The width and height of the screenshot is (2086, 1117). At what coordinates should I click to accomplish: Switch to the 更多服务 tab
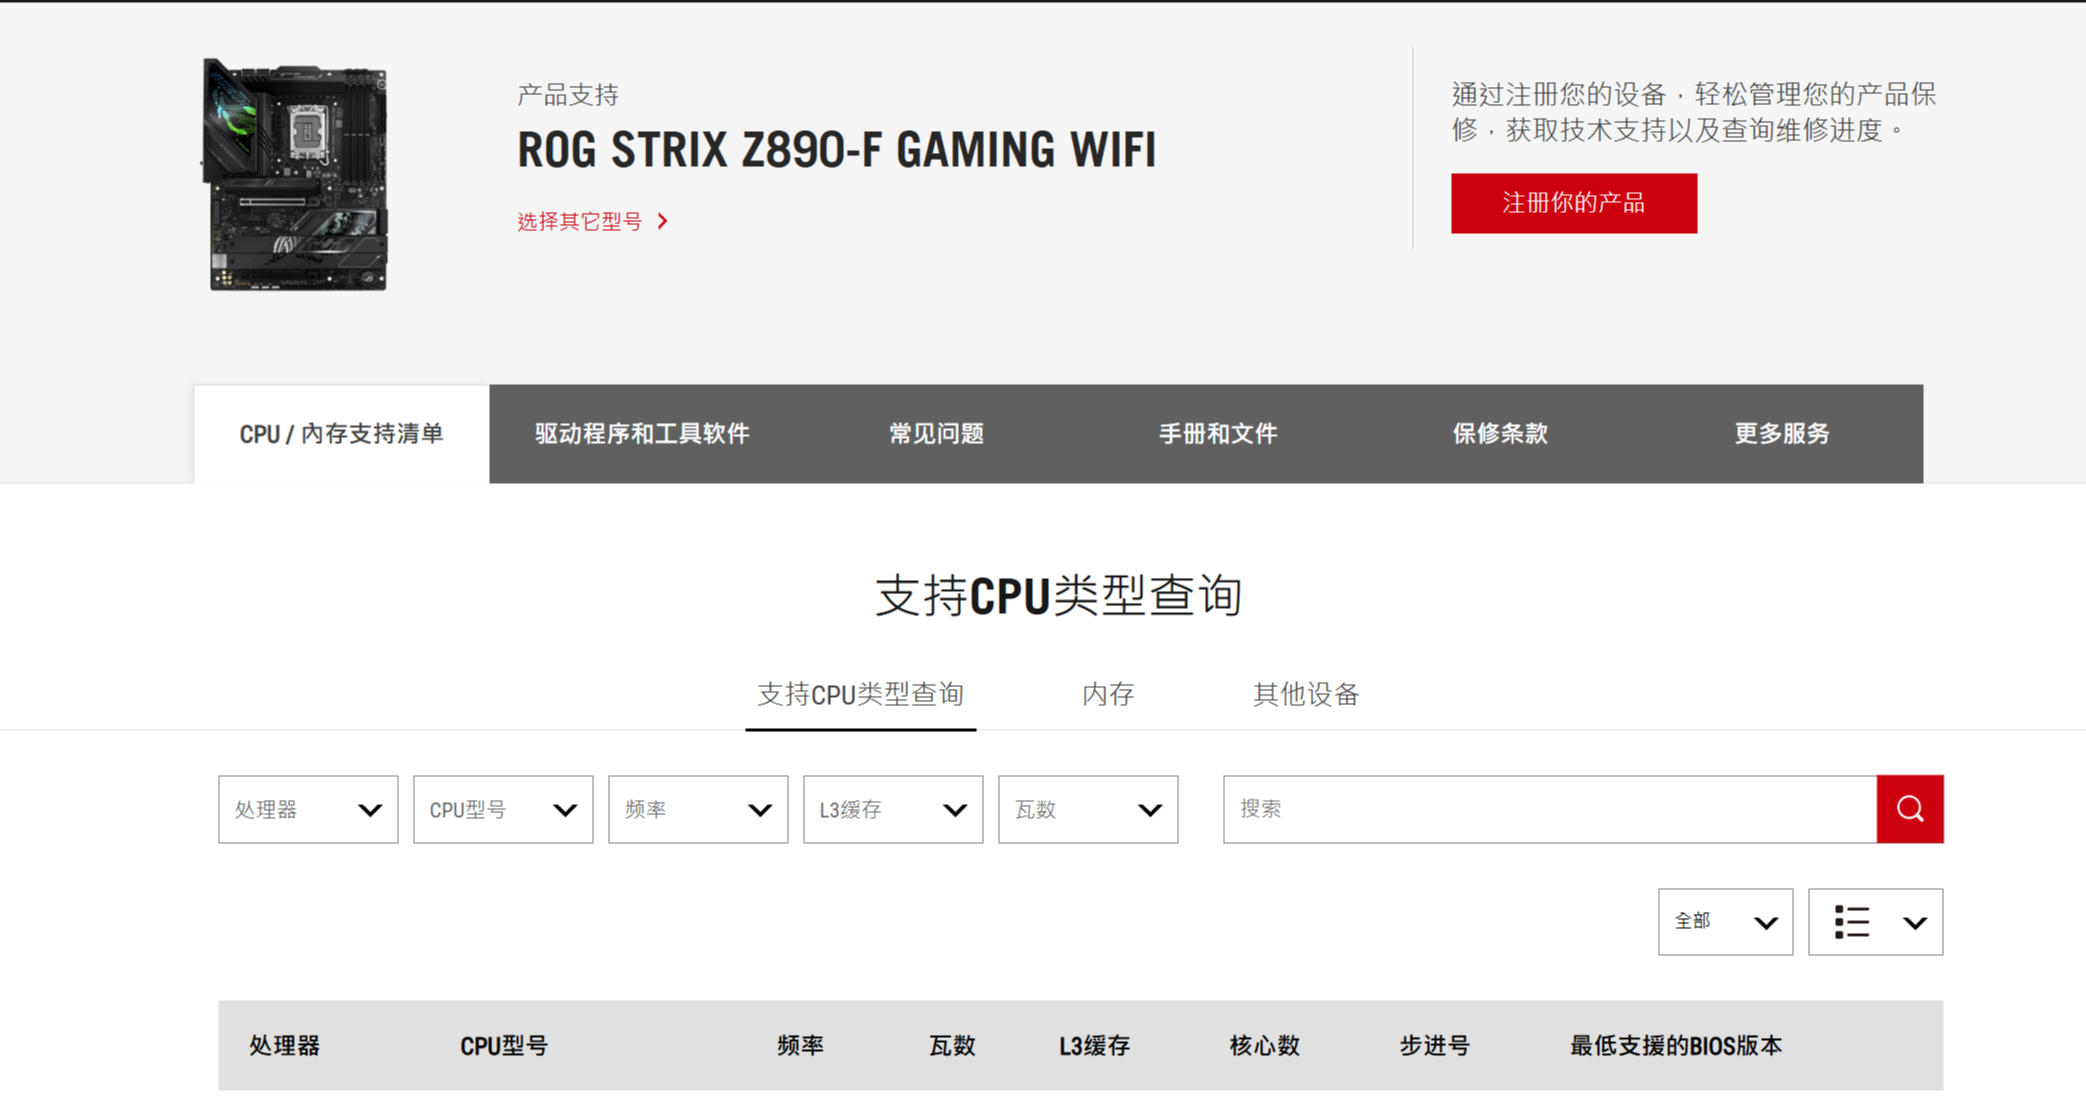pyautogui.click(x=1782, y=434)
